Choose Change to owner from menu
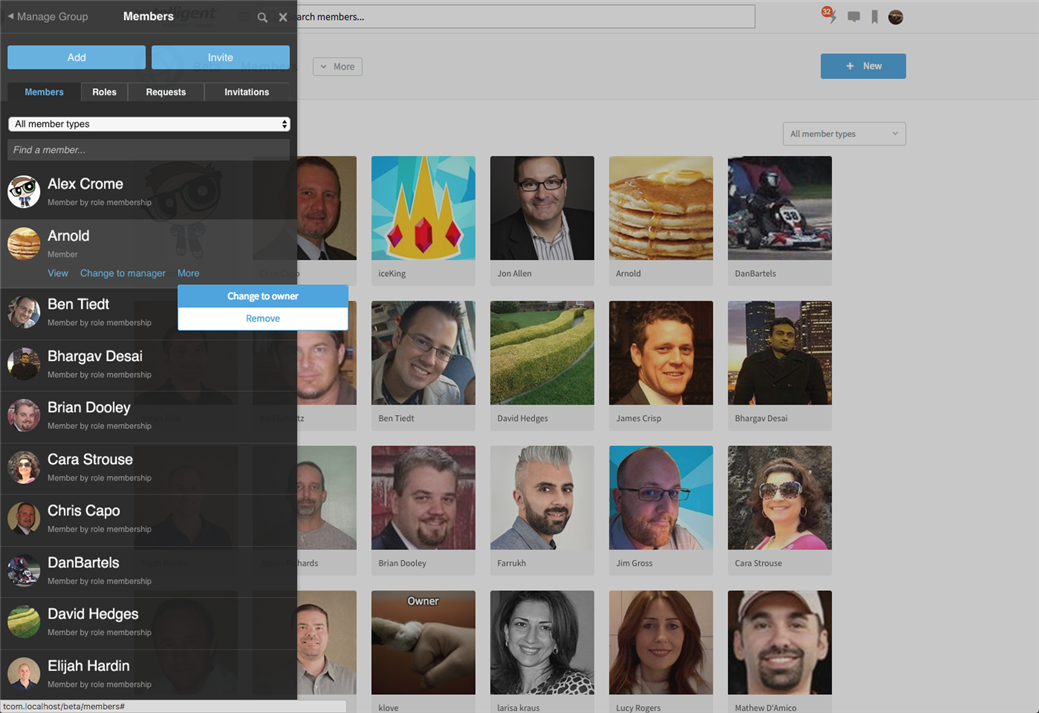The image size is (1039, 713). click(x=262, y=296)
